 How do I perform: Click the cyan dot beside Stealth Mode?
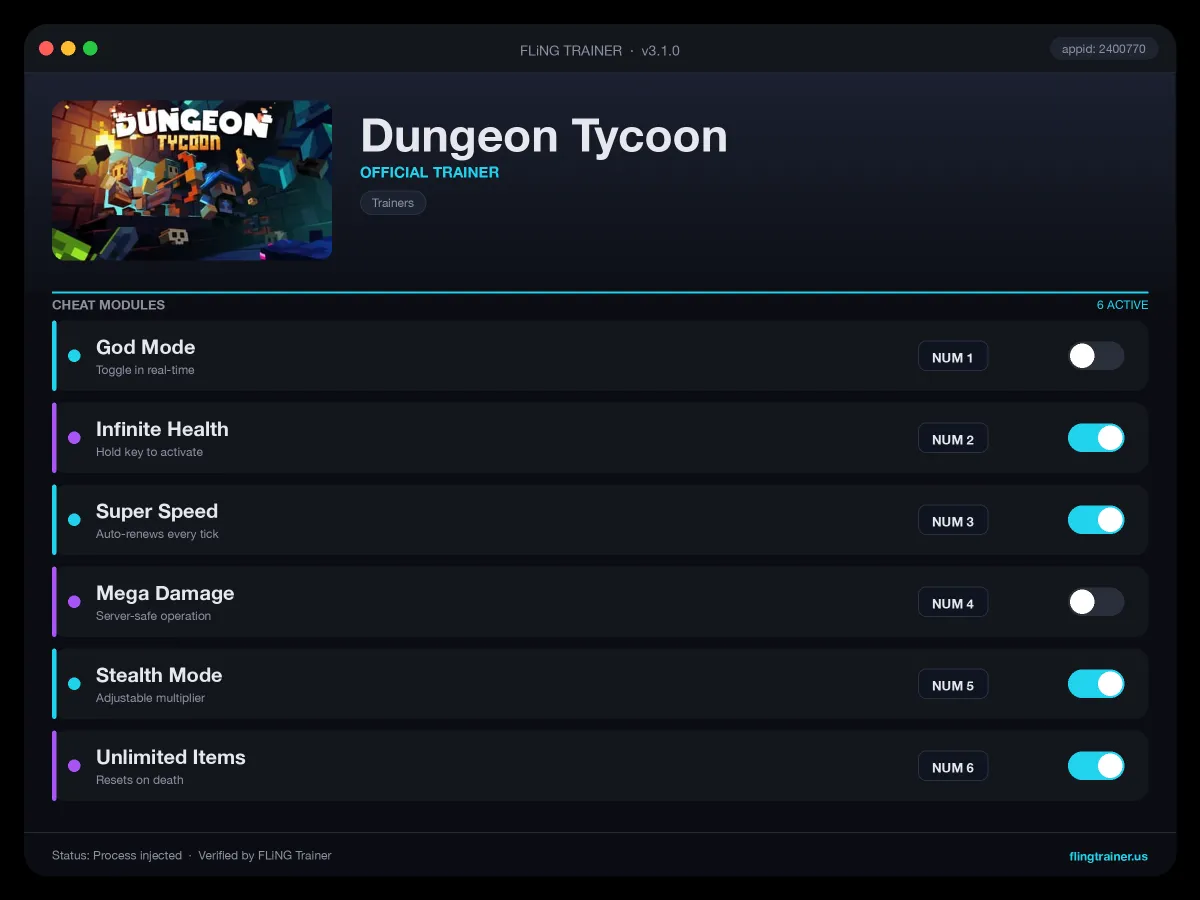(x=74, y=684)
